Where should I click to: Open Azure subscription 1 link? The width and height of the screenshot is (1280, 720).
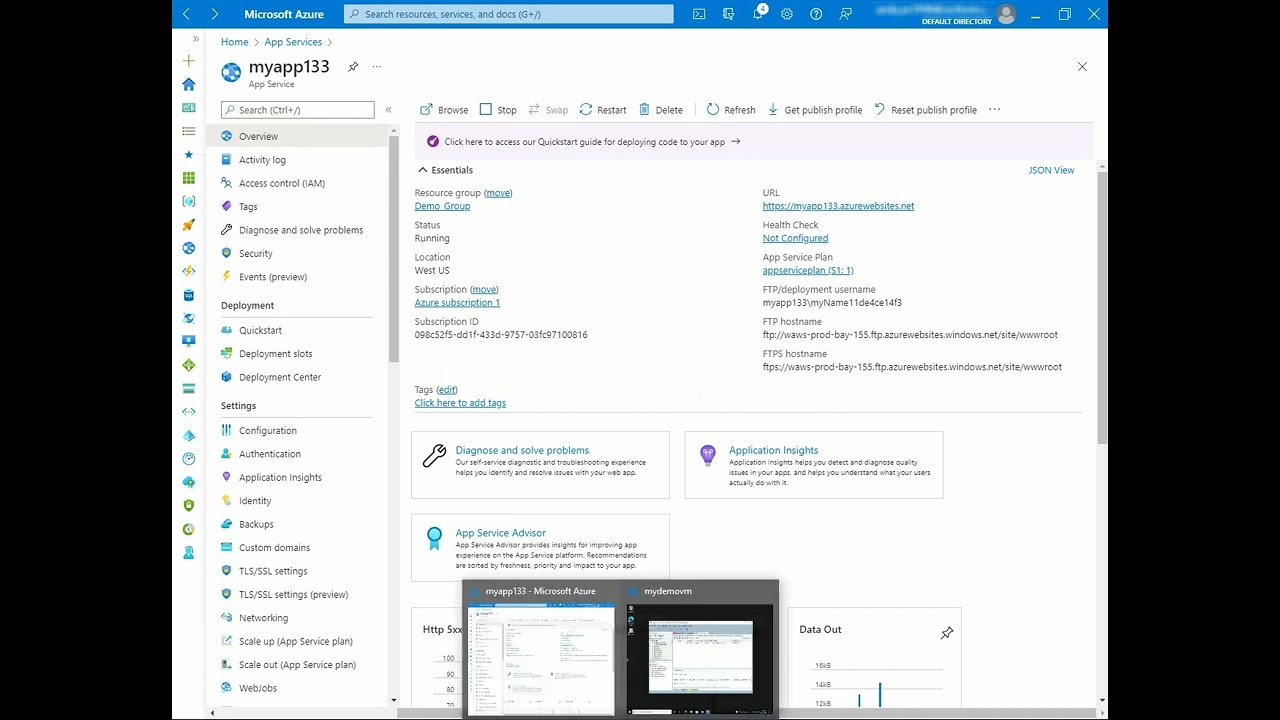(457, 303)
